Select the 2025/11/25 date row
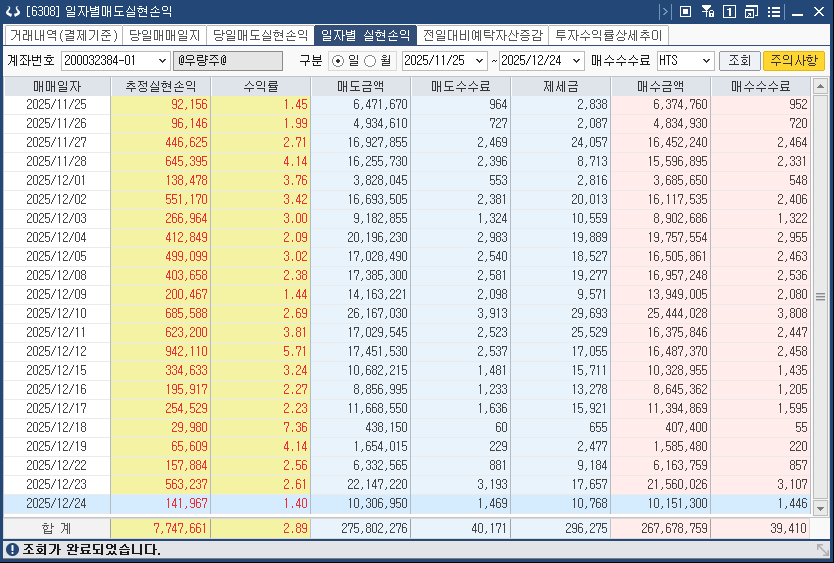Image resolution: width=834 pixels, height=563 pixels. (x=407, y=104)
